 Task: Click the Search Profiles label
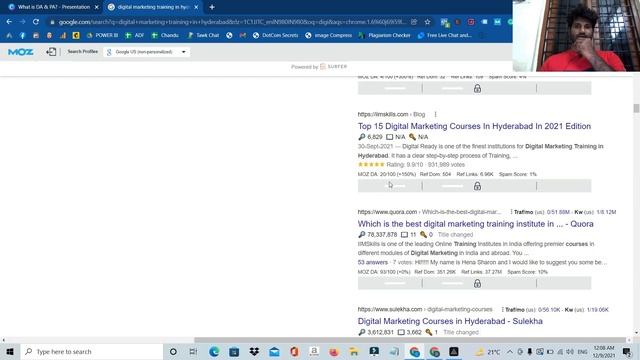tap(82, 51)
